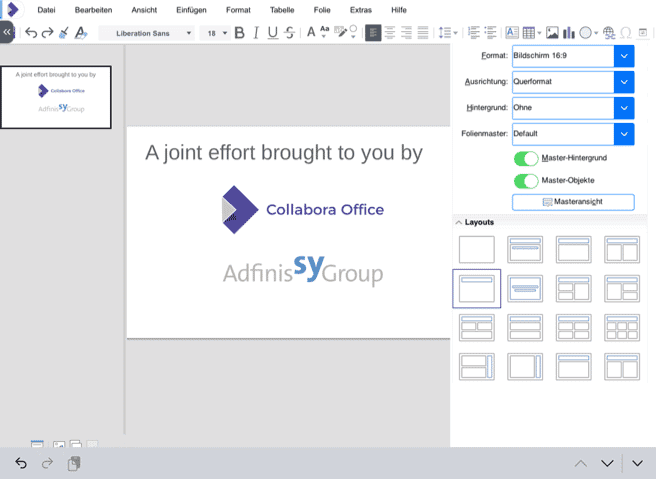Open the Folienmaster dropdown
Screen dimensions: 656x479
click(624, 133)
